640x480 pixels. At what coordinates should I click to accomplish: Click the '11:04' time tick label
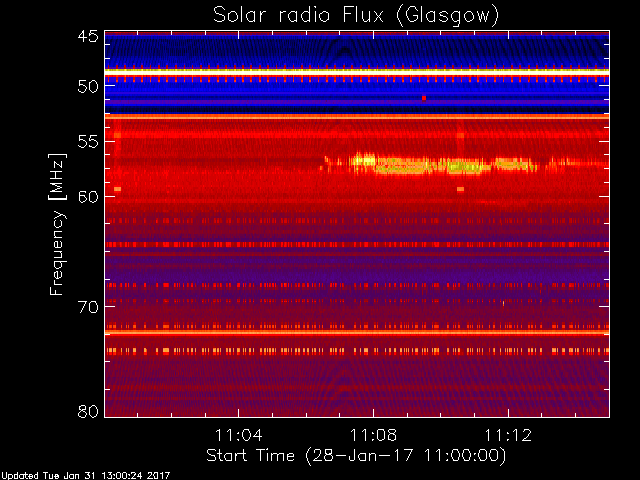[238, 435]
